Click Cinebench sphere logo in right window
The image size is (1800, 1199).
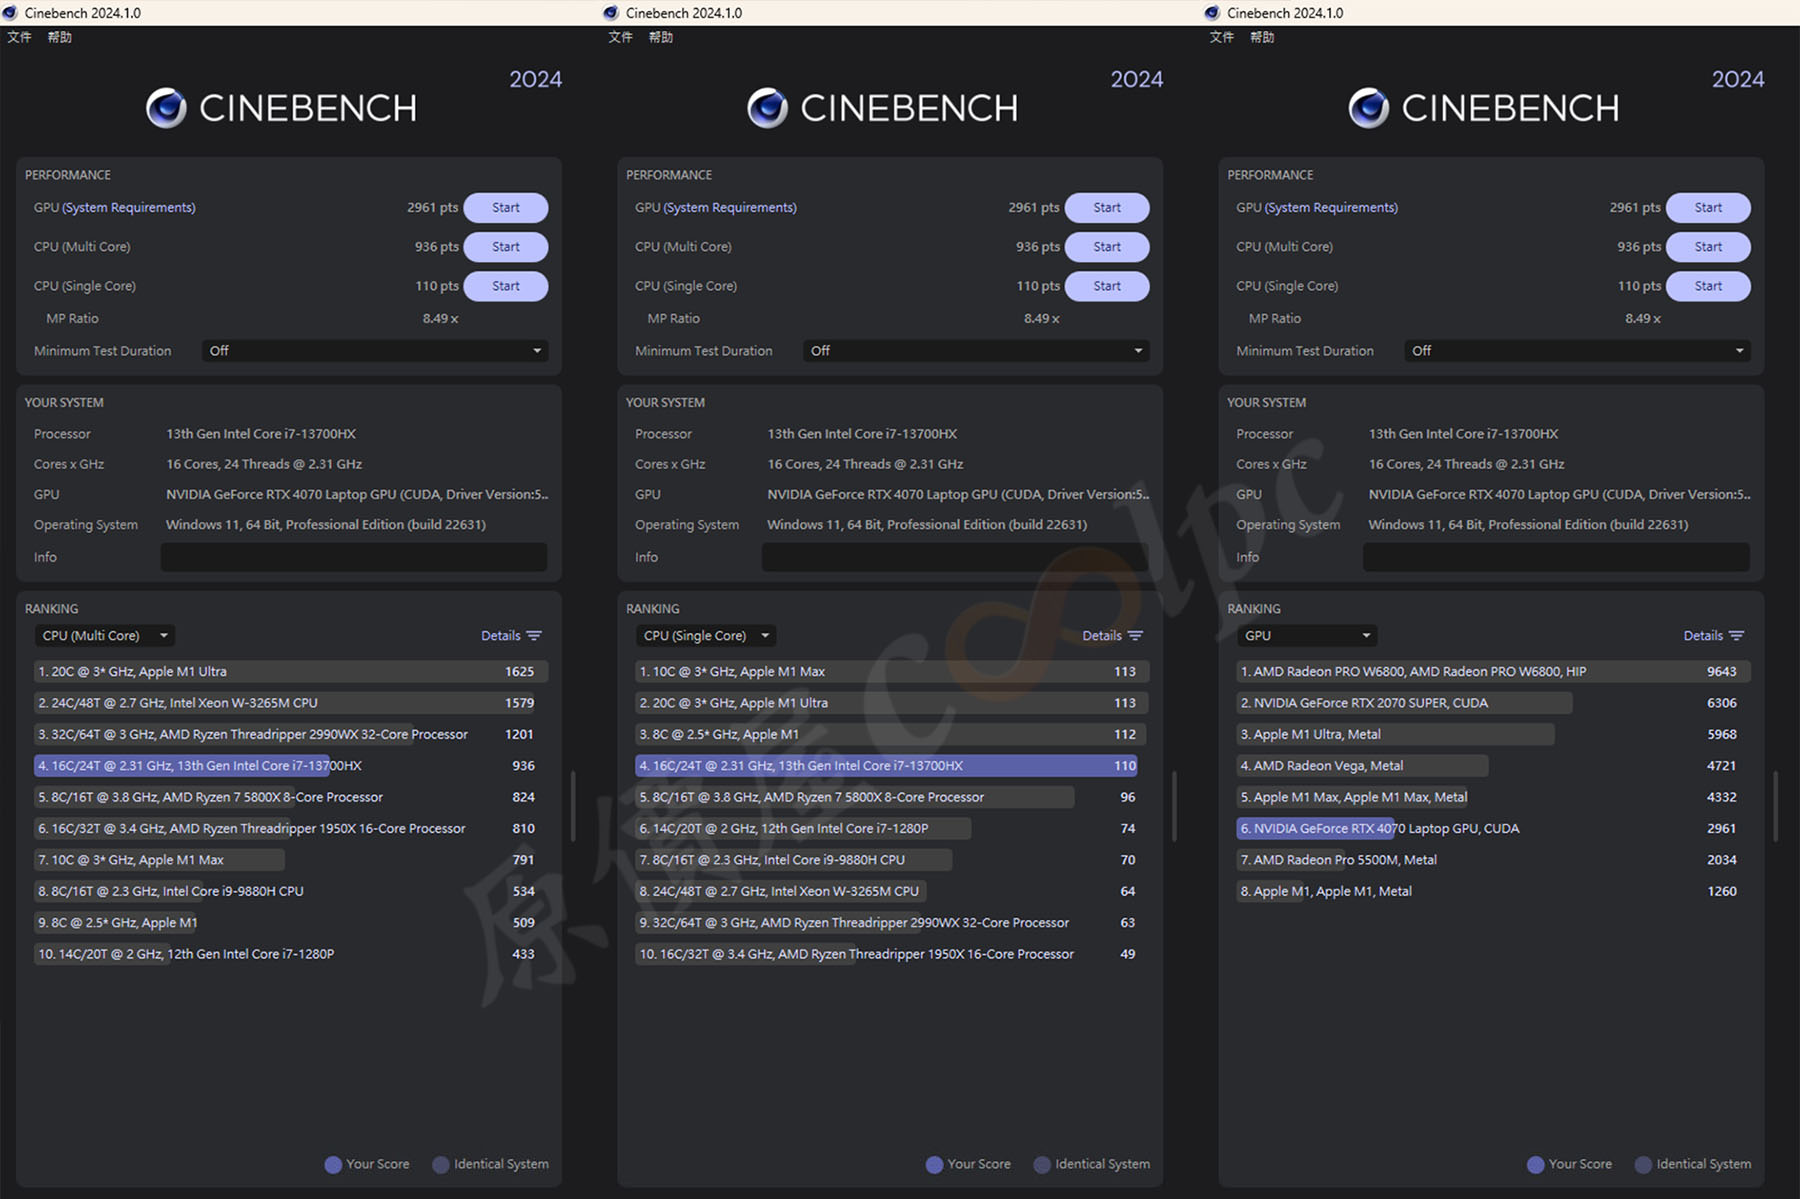click(x=1368, y=108)
